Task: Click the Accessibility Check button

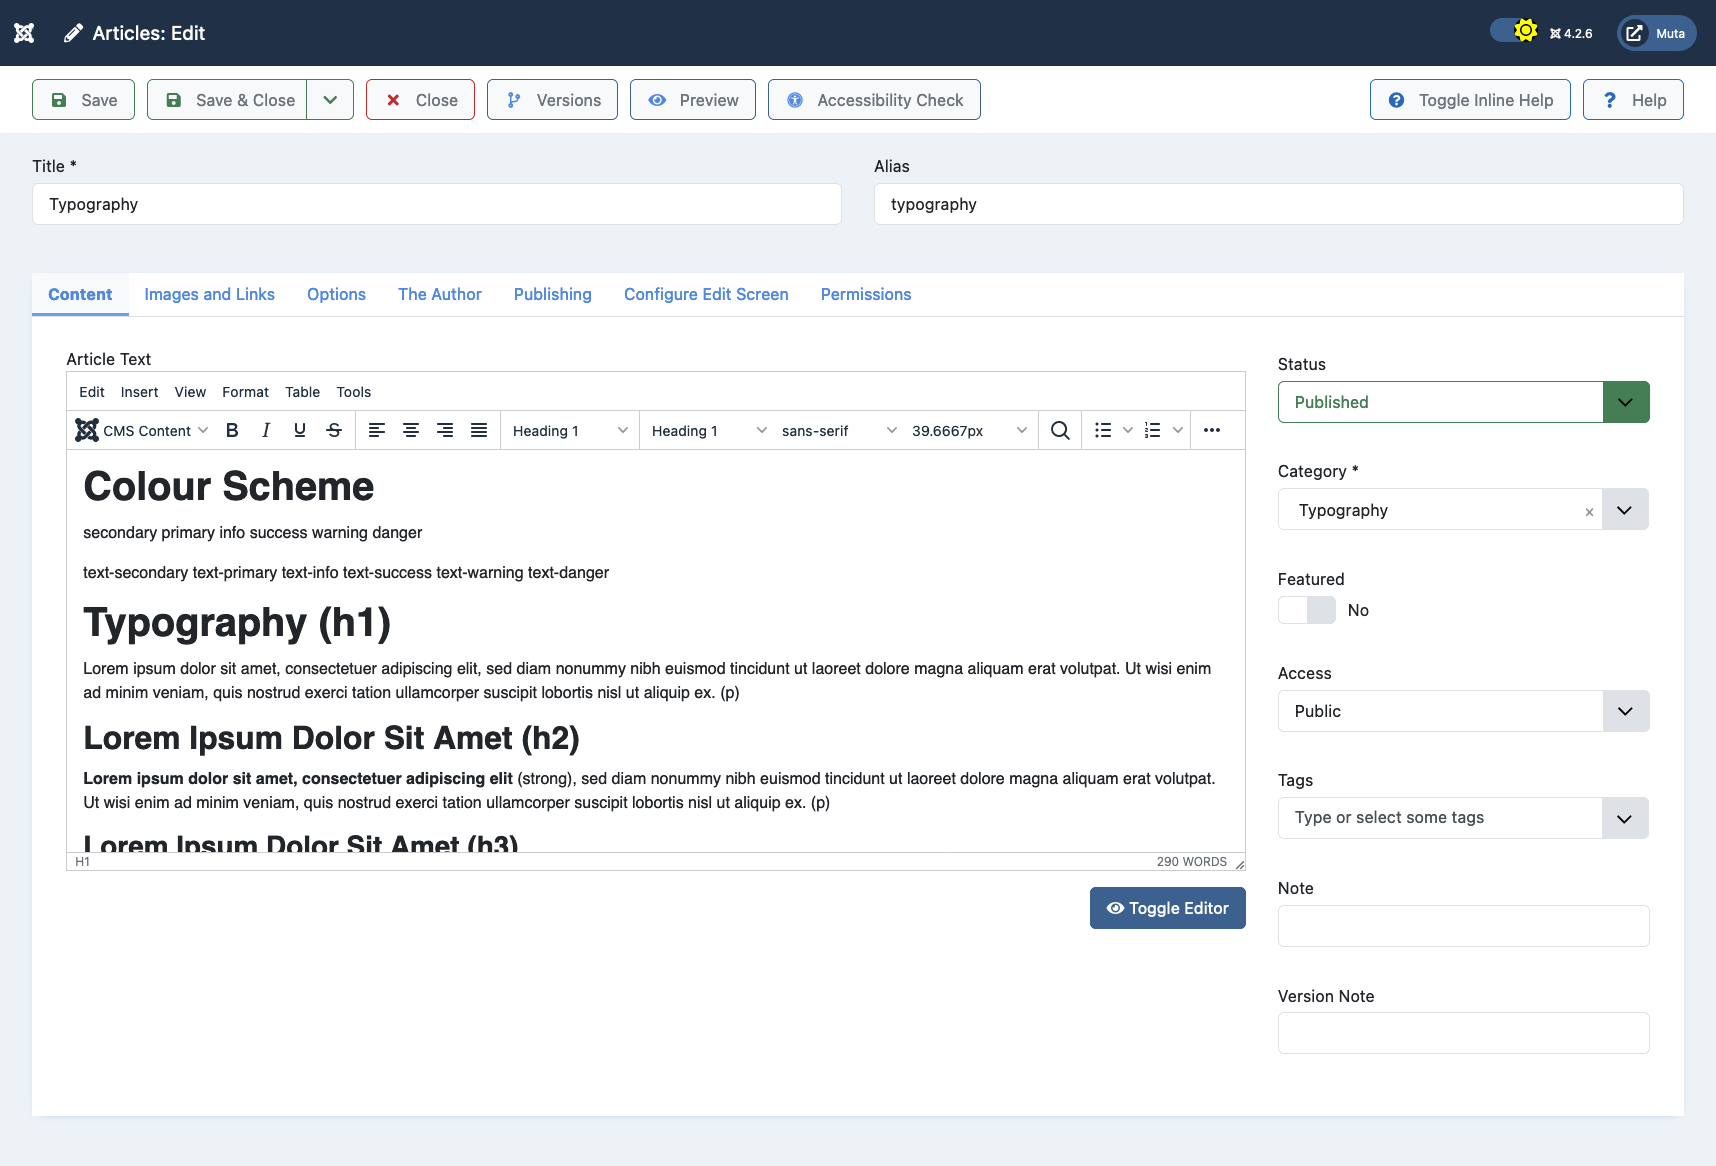Action: point(874,100)
